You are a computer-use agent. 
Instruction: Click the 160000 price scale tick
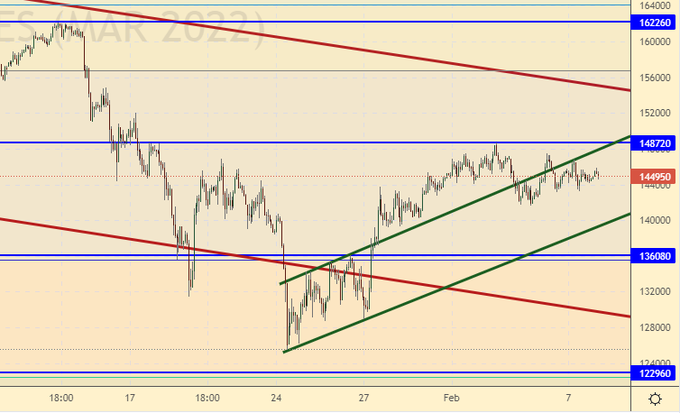tap(655, 42)
